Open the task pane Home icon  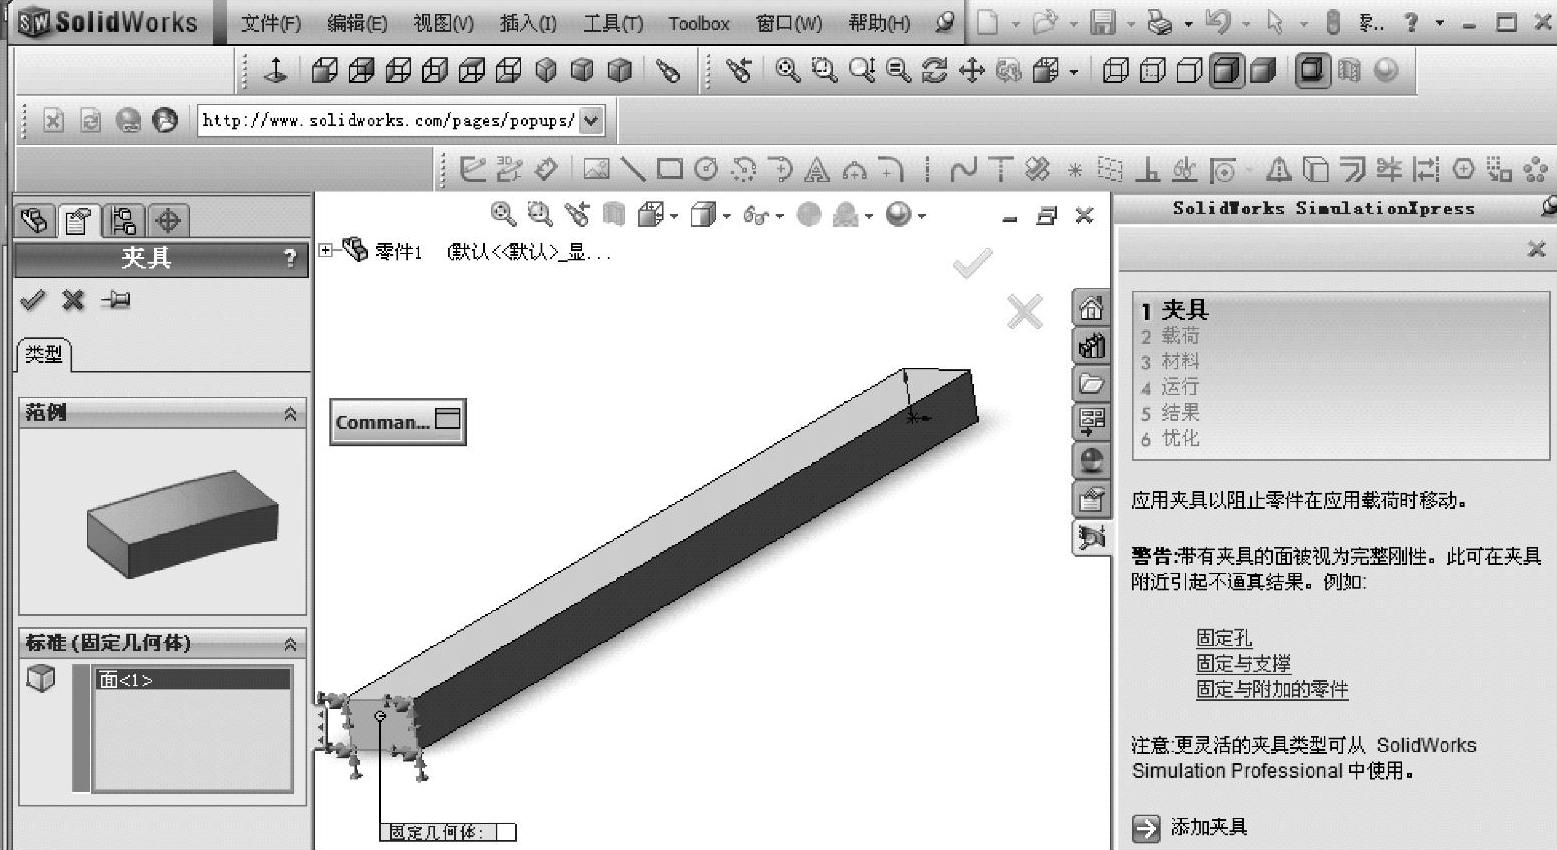(1091, 308)
